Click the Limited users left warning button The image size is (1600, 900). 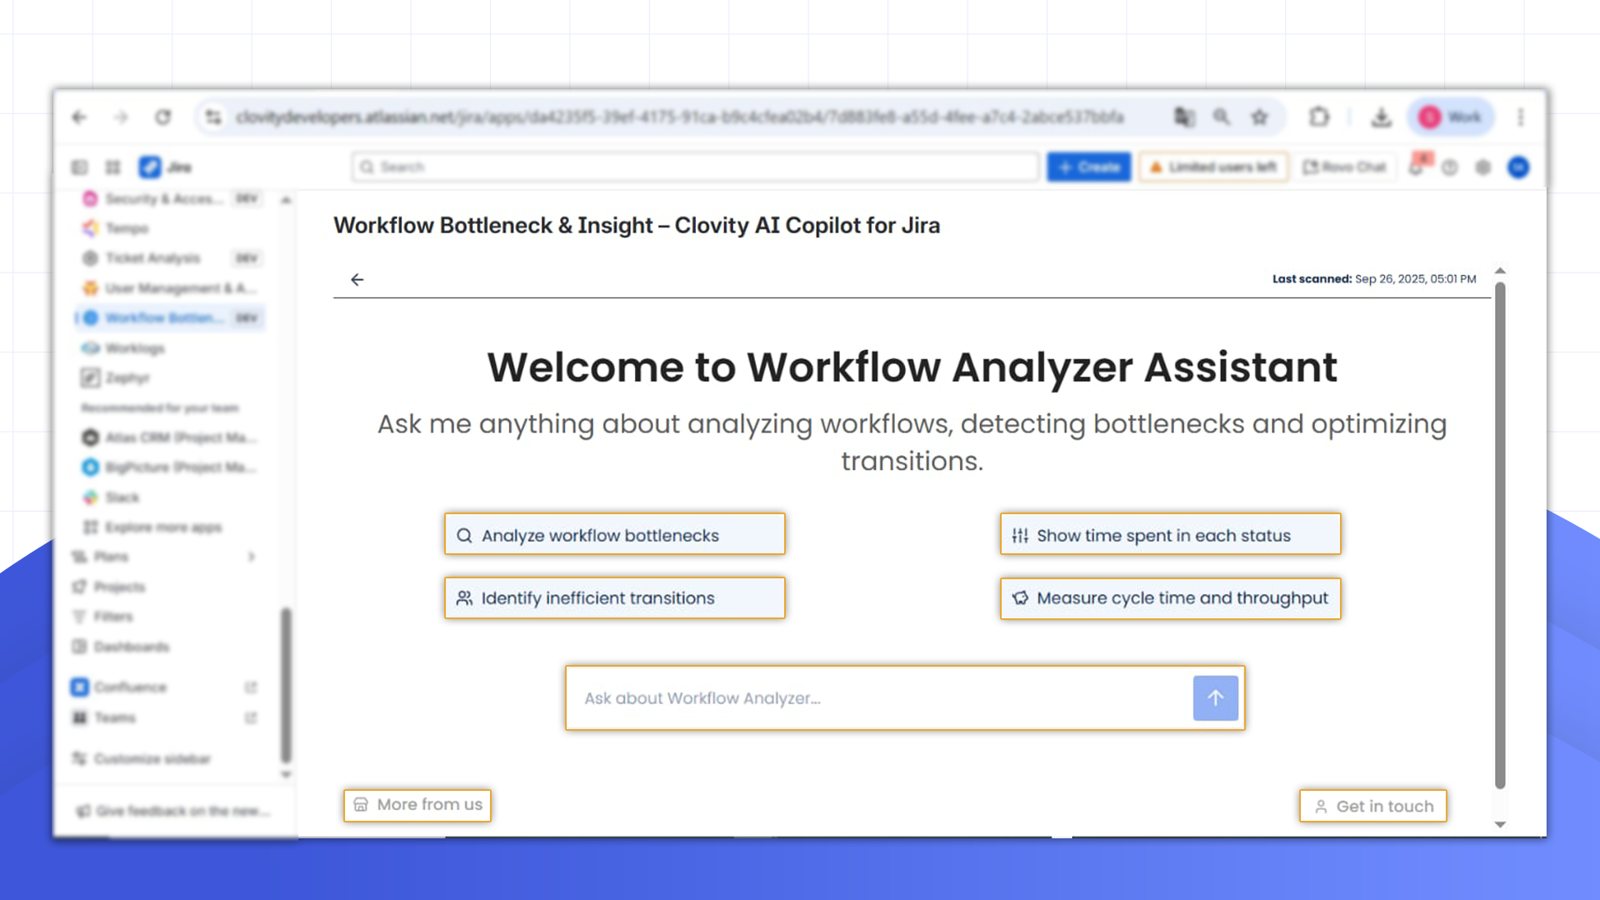click(x=1213, y=167)
